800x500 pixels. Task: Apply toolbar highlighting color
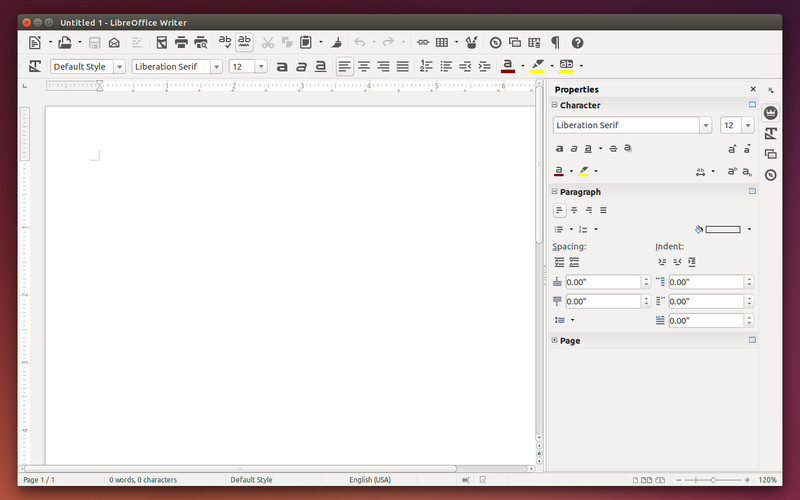537,66
